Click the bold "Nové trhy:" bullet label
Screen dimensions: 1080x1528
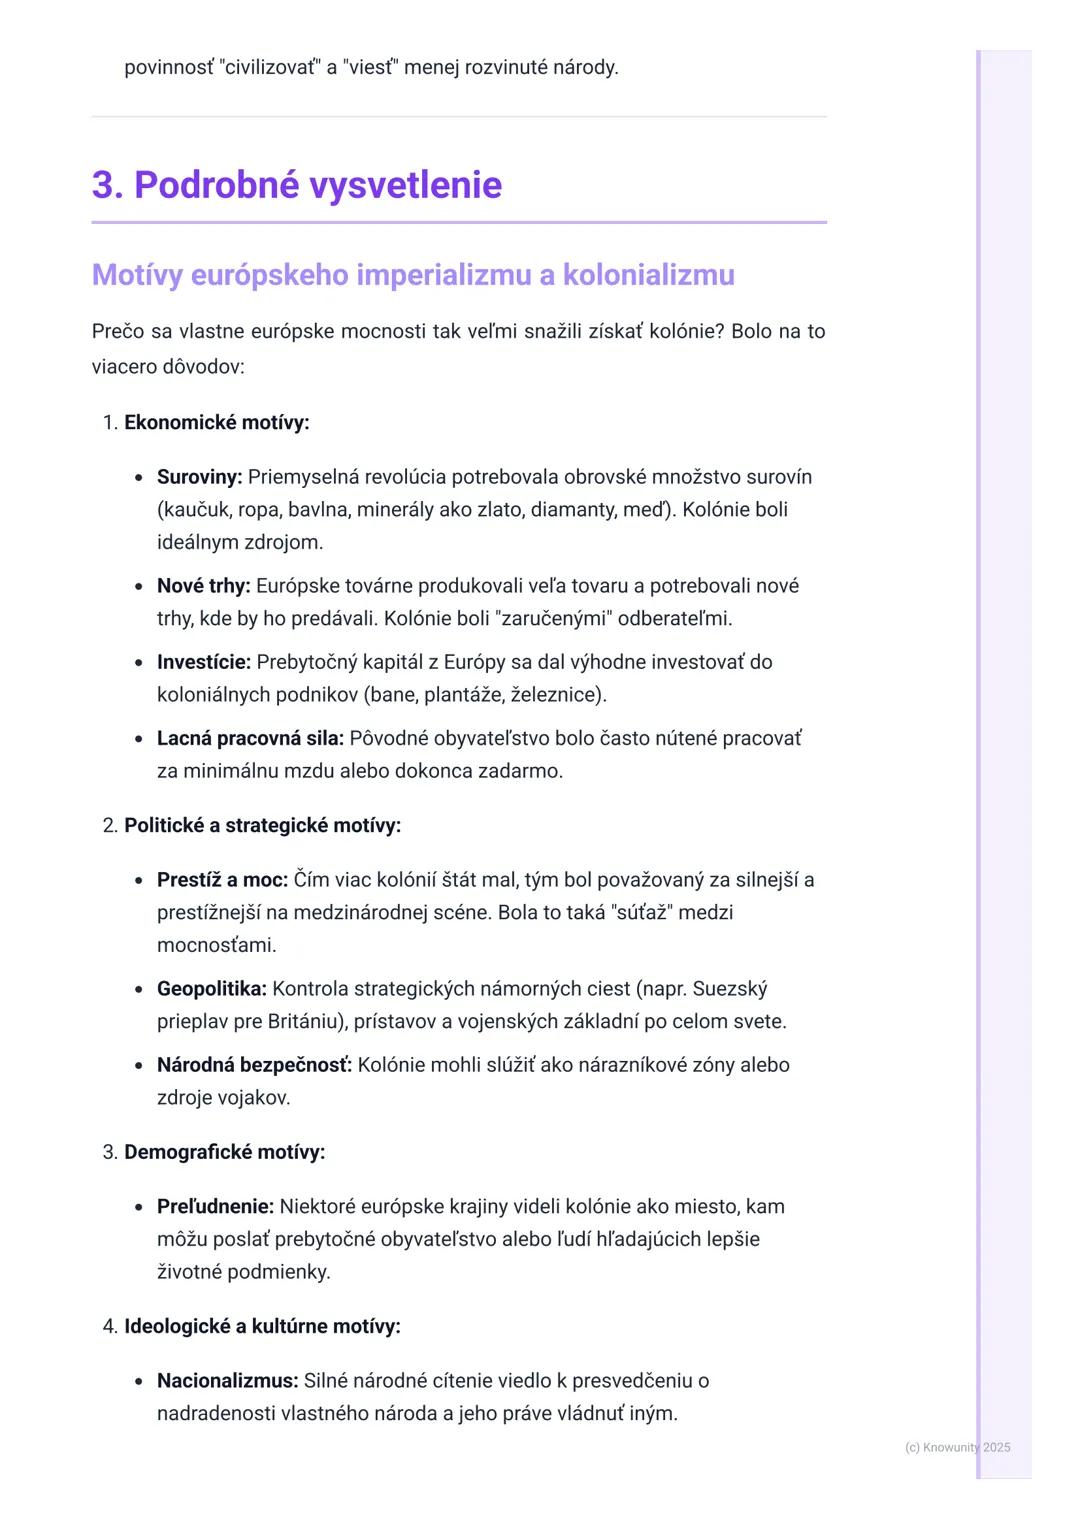pyautogui.click(x=203, y=586)
